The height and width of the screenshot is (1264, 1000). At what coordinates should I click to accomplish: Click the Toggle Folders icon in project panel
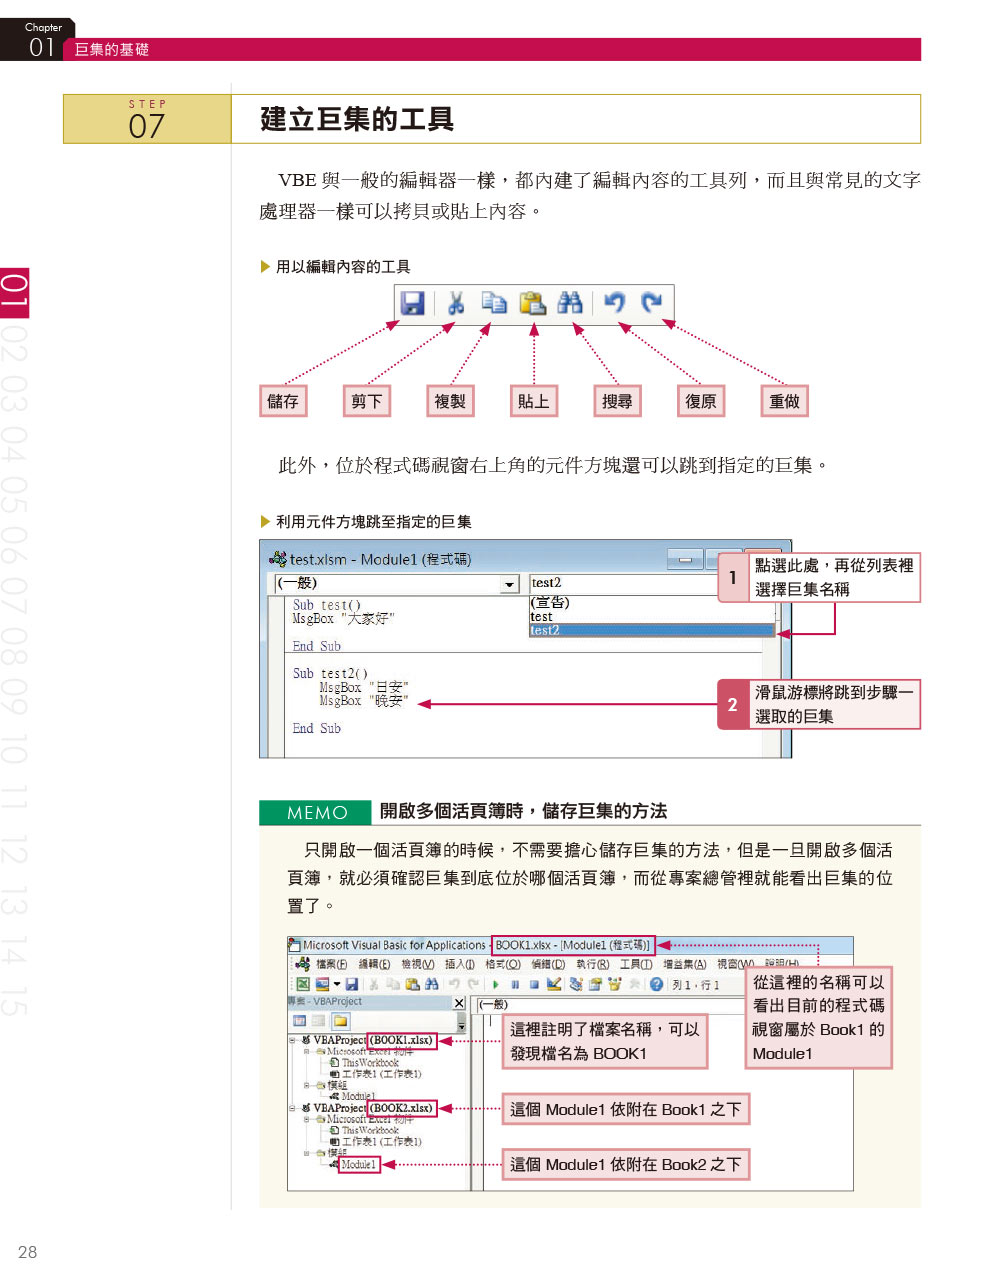[x=340, y=1021]
